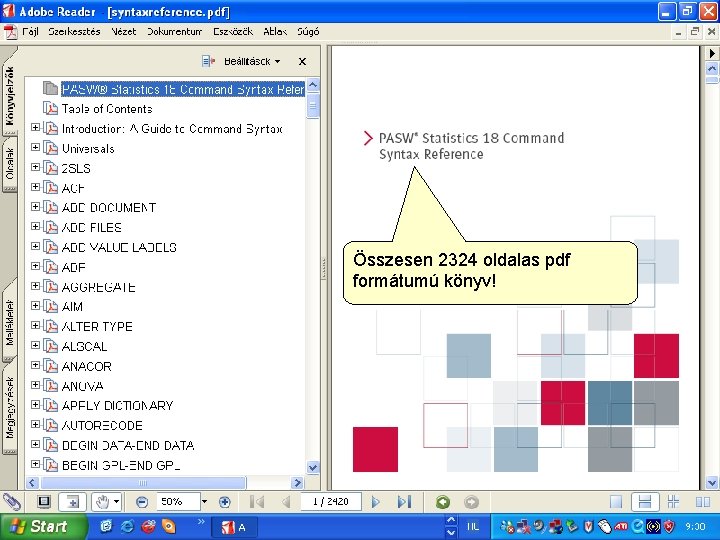Open the Dokumentum menu
Viewport: 720px width, 540px height.
[174, 32]
